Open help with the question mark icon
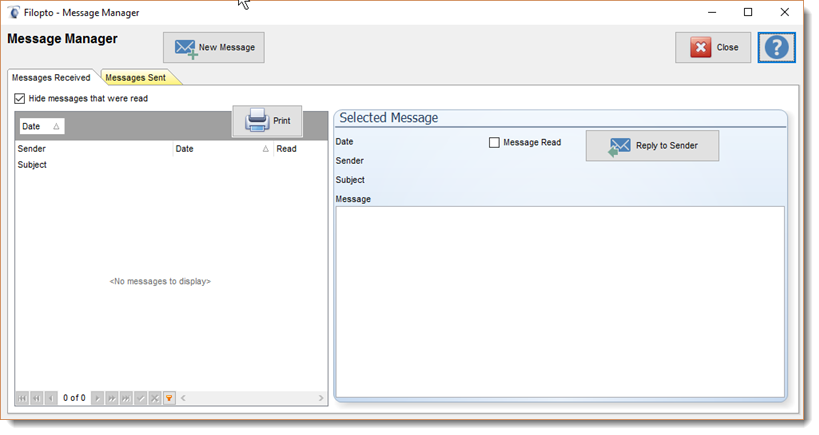Screen dimensions: 819x435 pyautogui.click(x=777, y=47)
